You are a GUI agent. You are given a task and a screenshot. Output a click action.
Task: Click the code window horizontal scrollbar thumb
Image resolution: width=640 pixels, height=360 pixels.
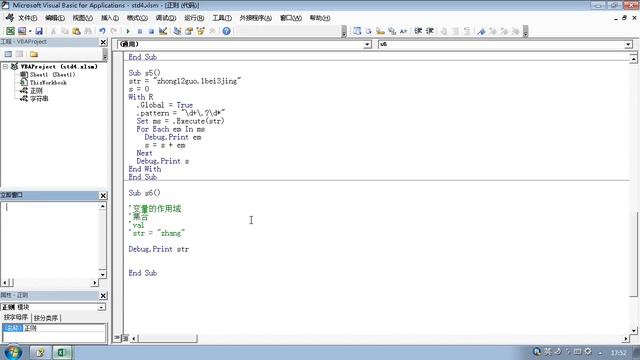tap(167, 338)
